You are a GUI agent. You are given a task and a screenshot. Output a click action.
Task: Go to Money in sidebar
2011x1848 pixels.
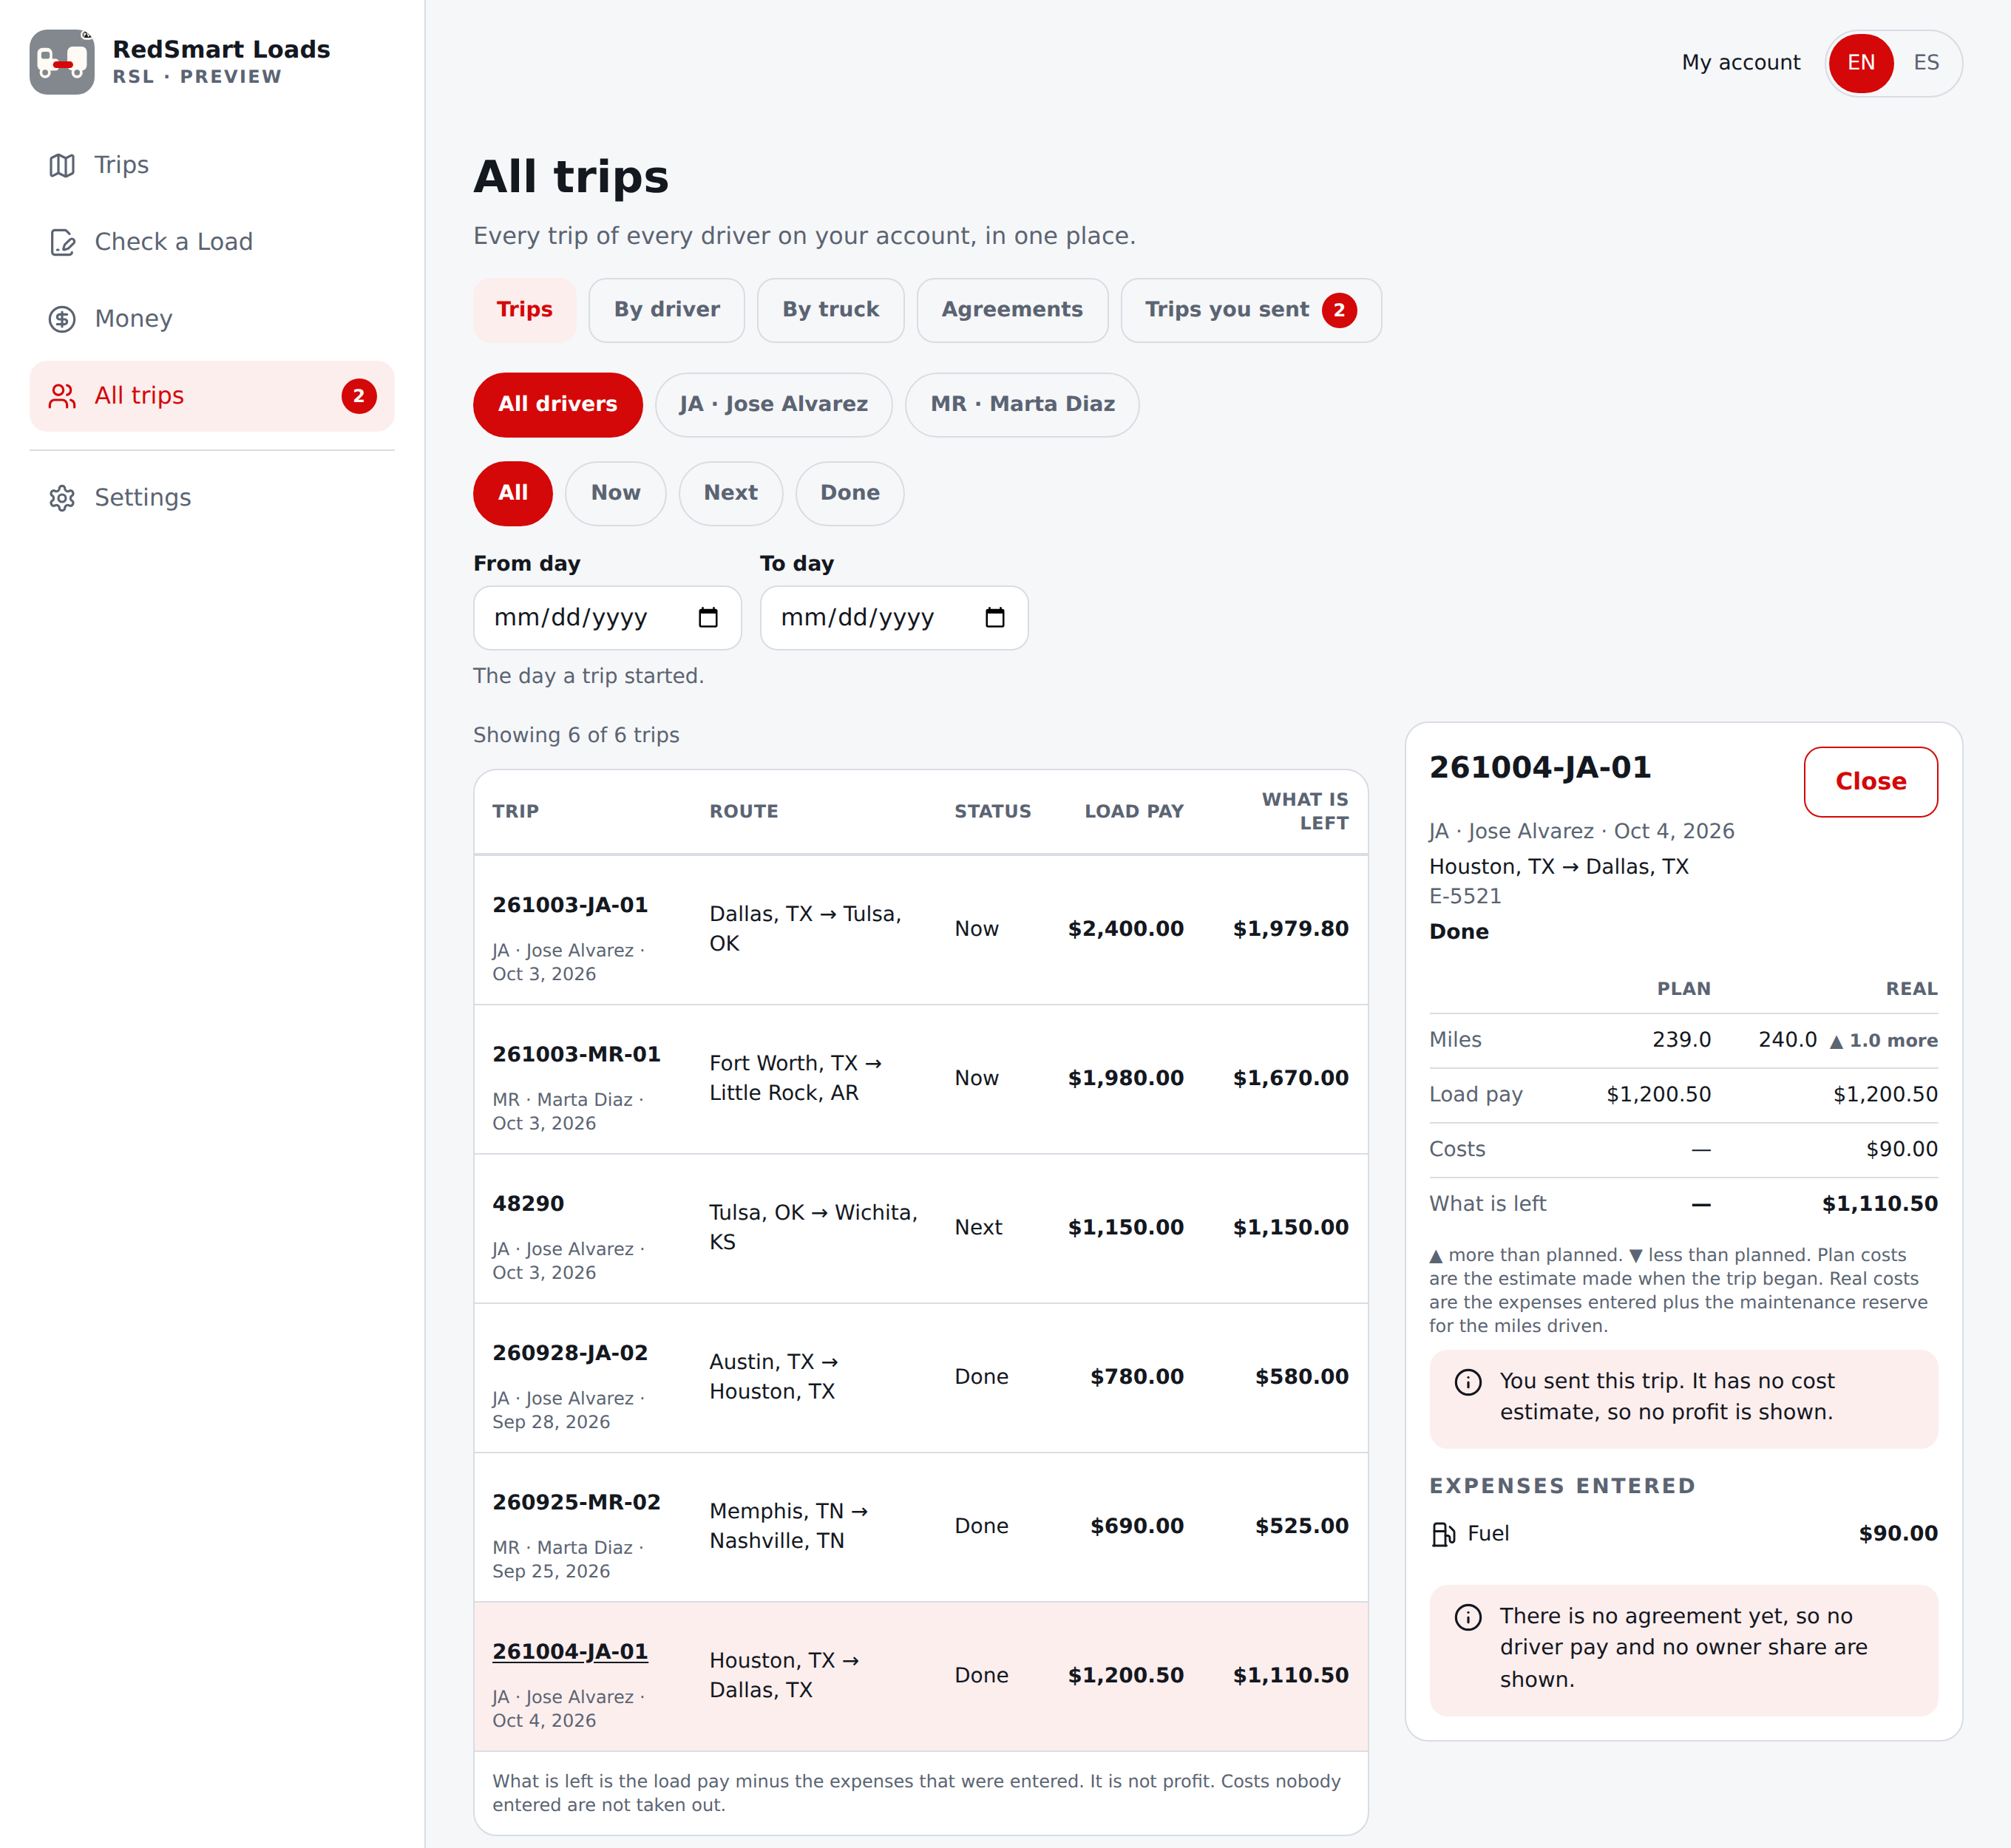point(212,319)
